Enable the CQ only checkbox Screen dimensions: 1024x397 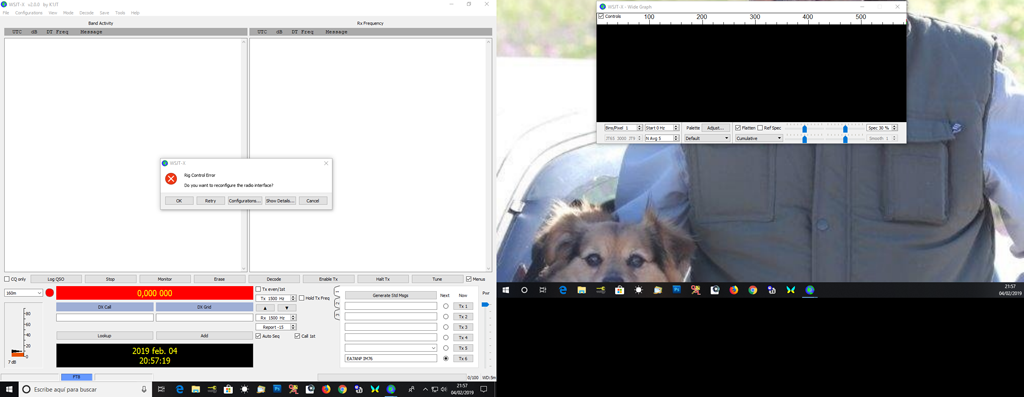coord(7,279)
